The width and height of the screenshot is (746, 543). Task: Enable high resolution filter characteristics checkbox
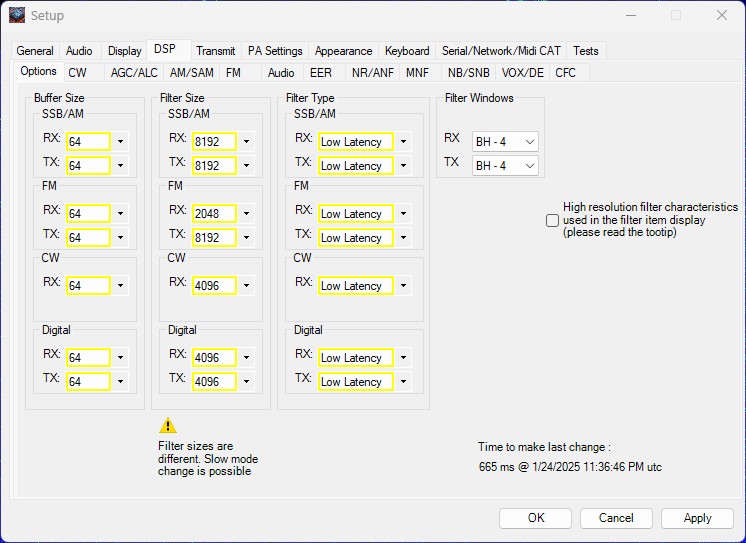tap(552, 220)
